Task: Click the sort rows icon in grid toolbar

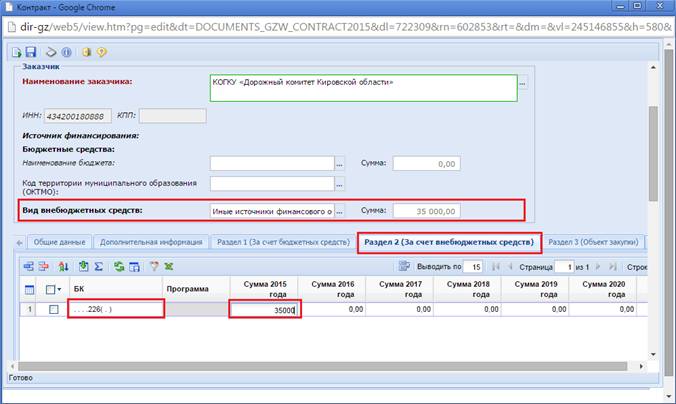Action: tap(63, 266)
